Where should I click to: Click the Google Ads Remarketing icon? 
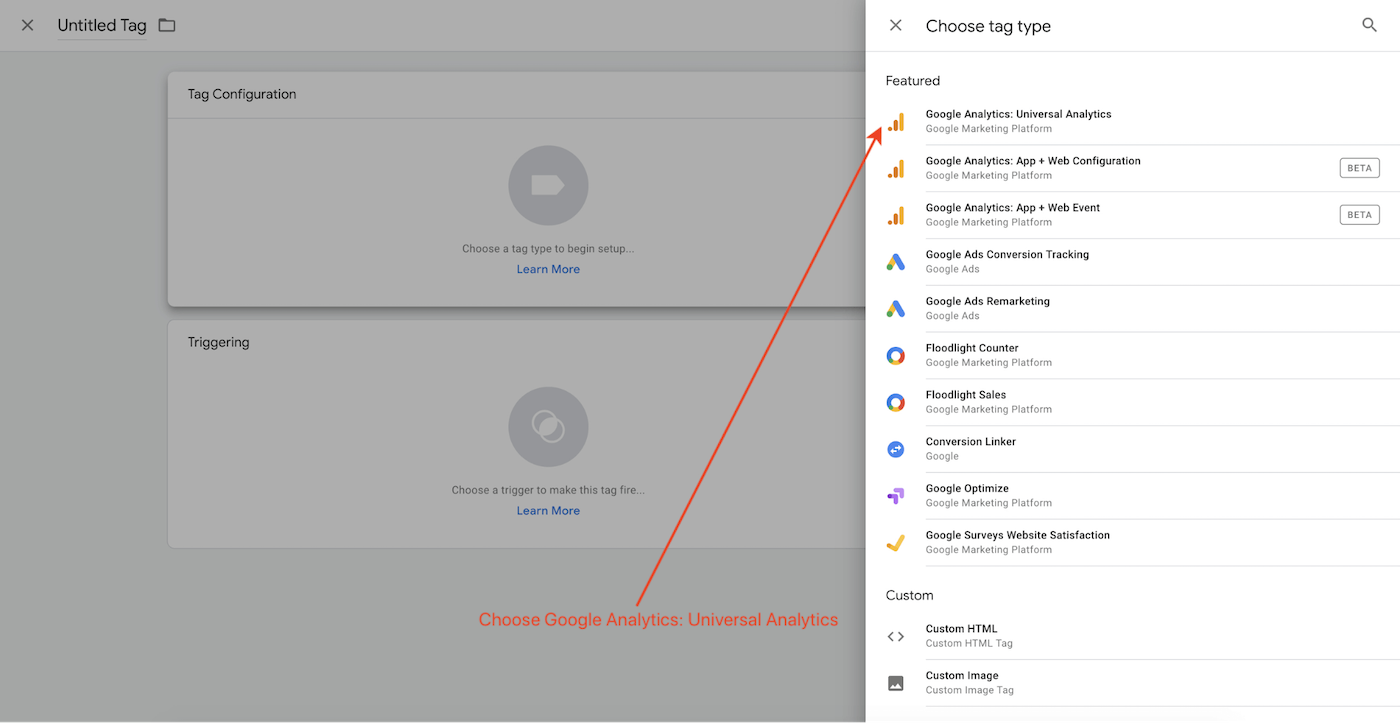(896, 309)
